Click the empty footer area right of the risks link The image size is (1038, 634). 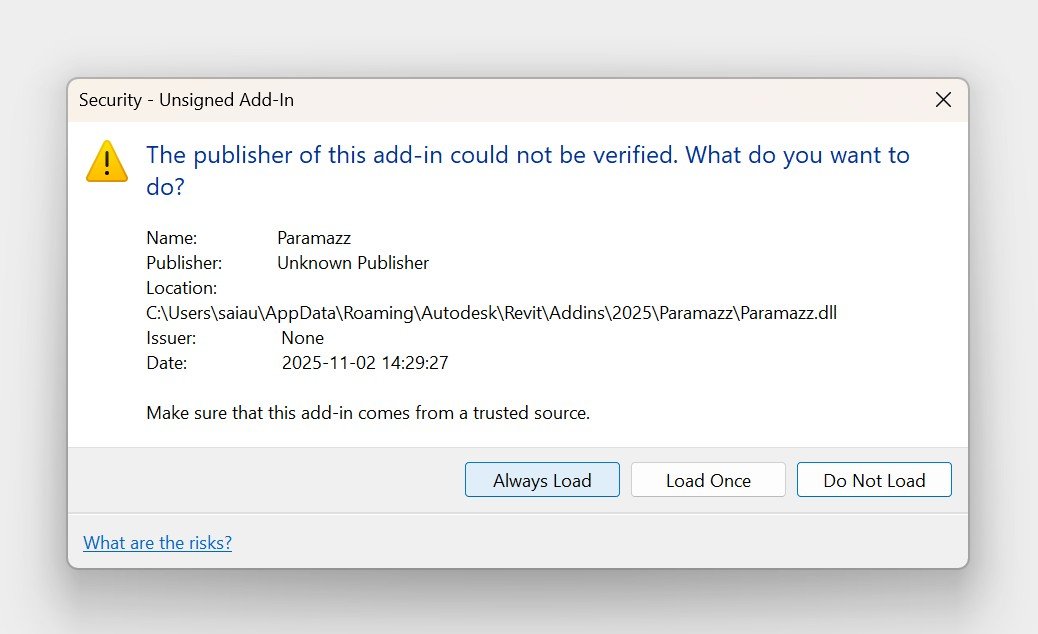pos(600,542)
